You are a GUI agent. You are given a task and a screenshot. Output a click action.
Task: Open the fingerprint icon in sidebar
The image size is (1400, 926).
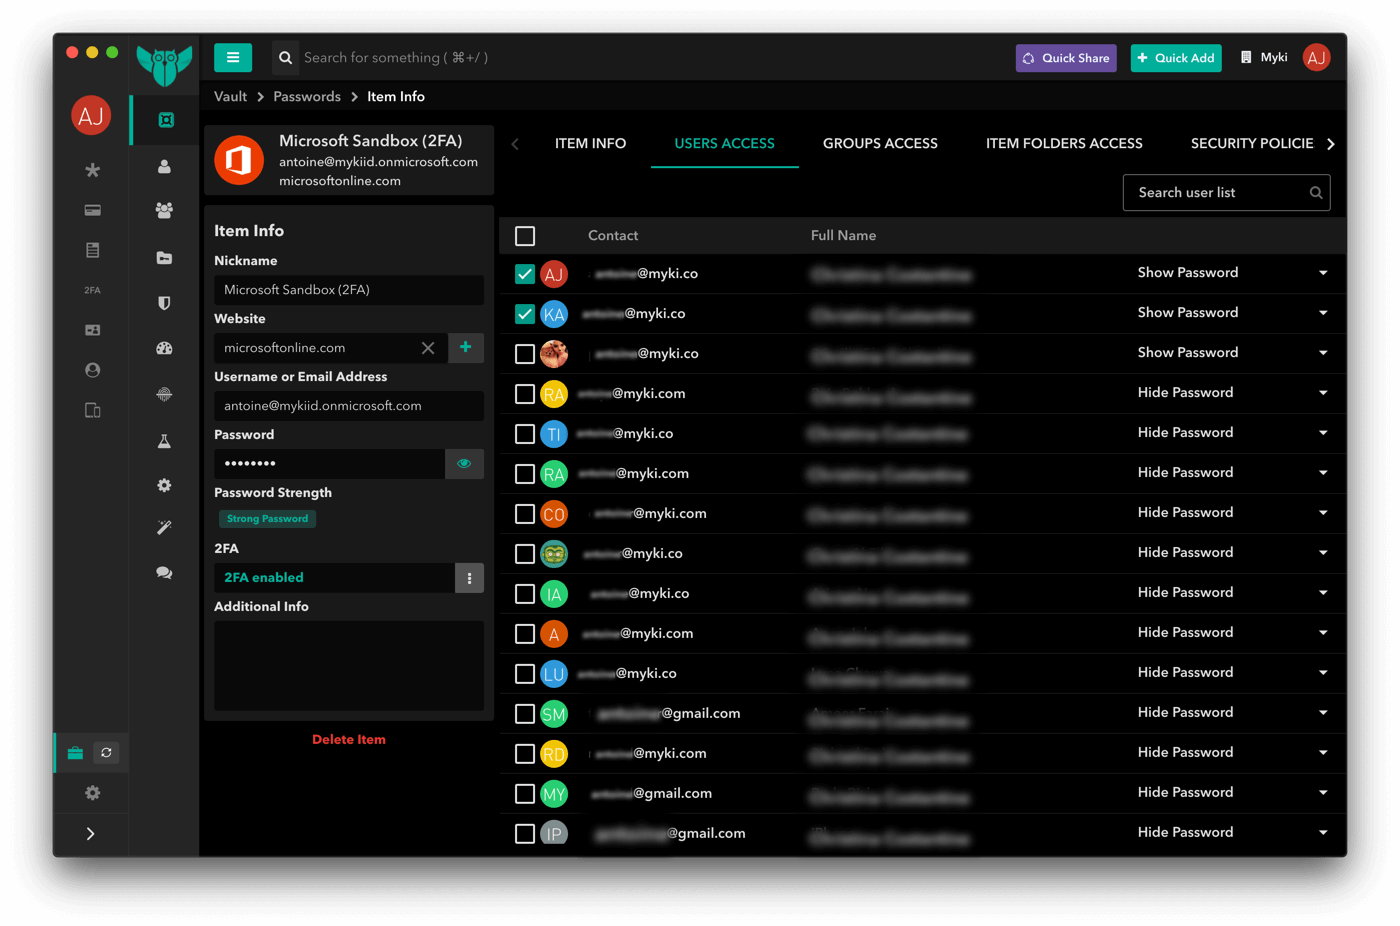coord(164,394)
